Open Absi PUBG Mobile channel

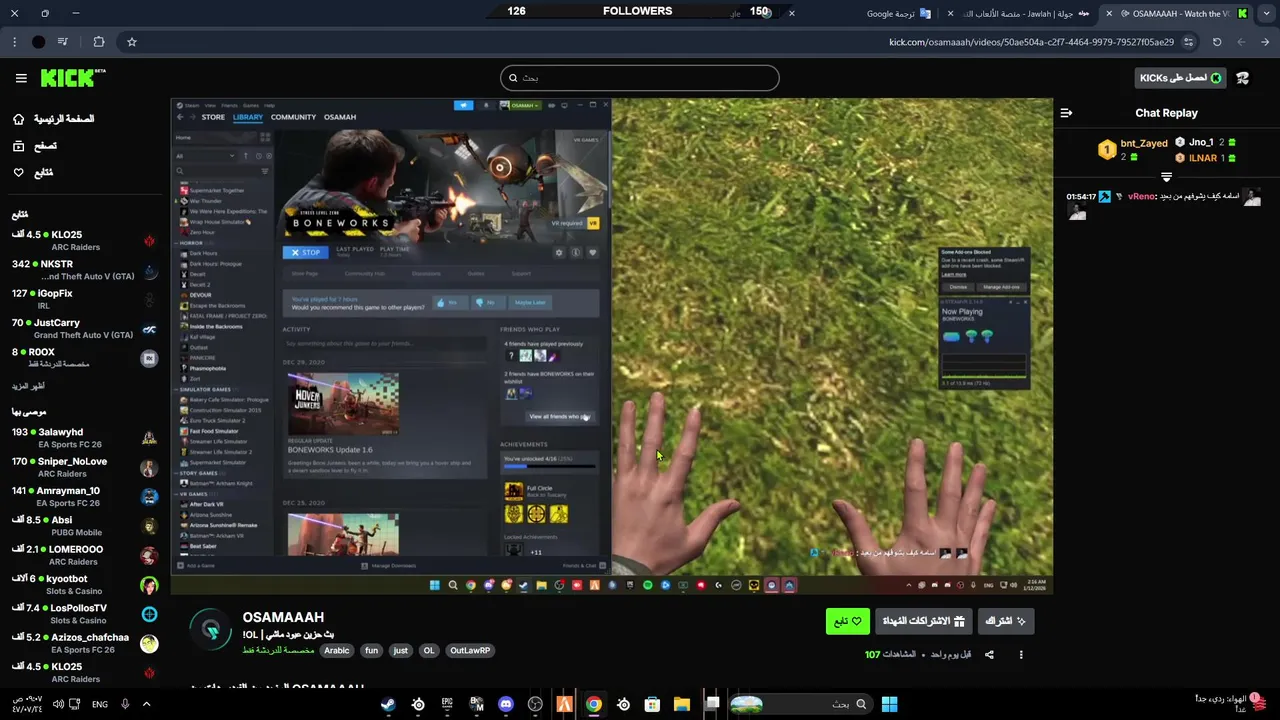coord(85,526)
